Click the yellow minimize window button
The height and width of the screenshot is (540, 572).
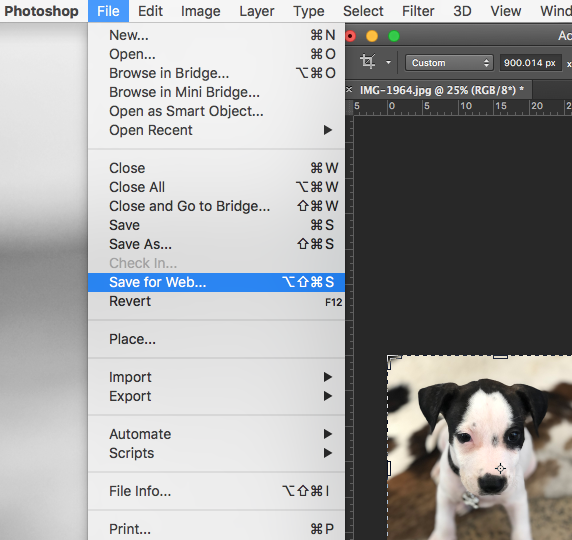coord(372,36)
